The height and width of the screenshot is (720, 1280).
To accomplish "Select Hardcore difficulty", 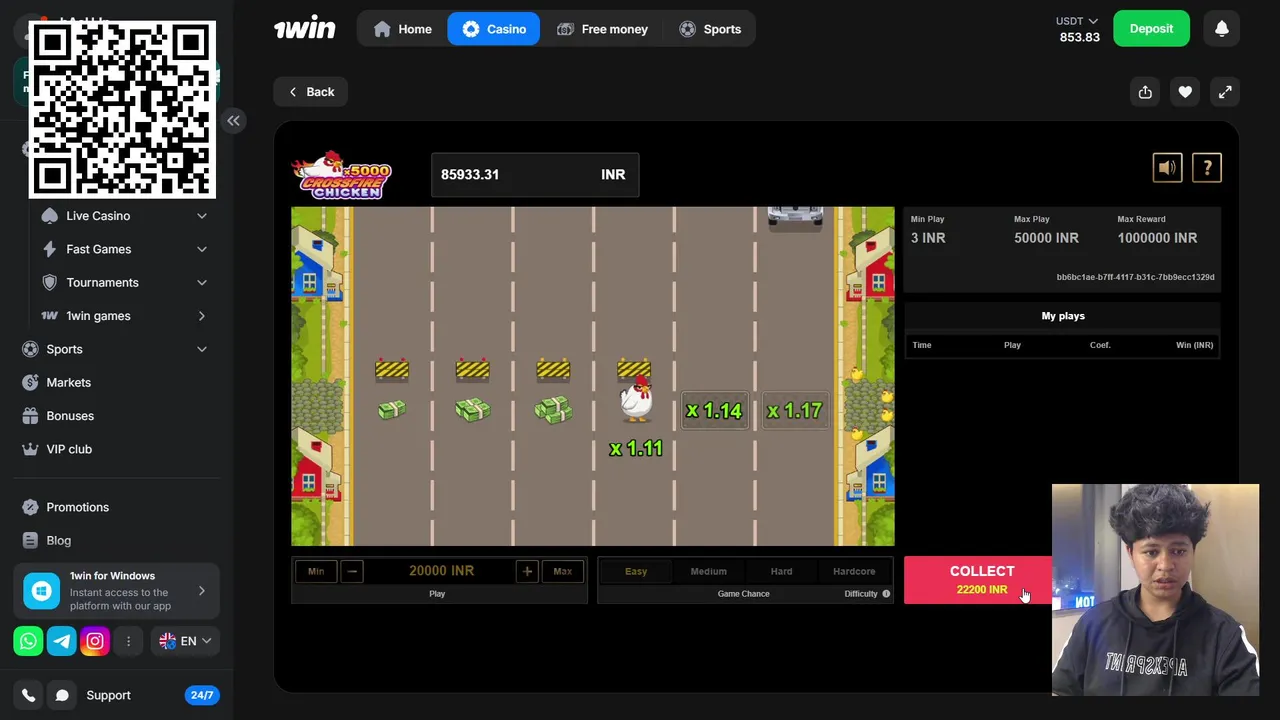I will (x=854, y=571).
